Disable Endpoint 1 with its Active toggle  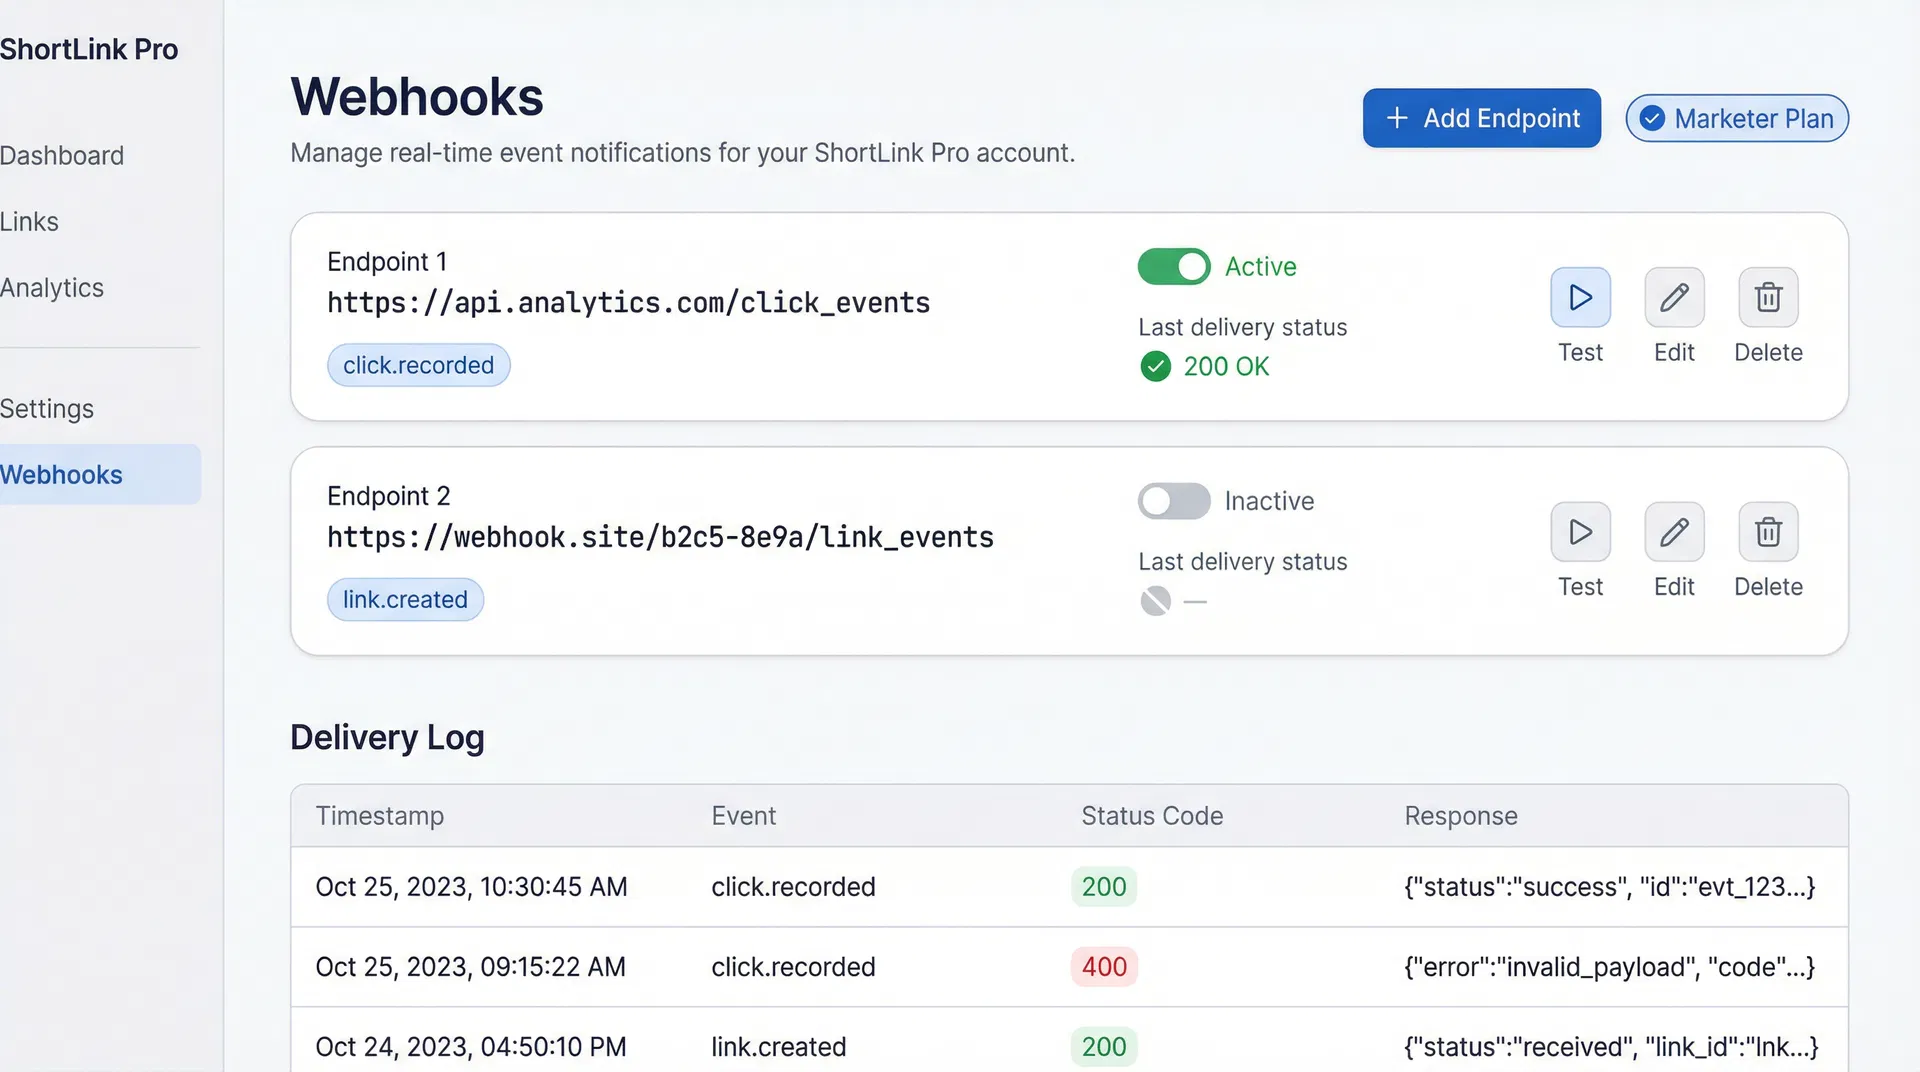tap(1174, 266)
